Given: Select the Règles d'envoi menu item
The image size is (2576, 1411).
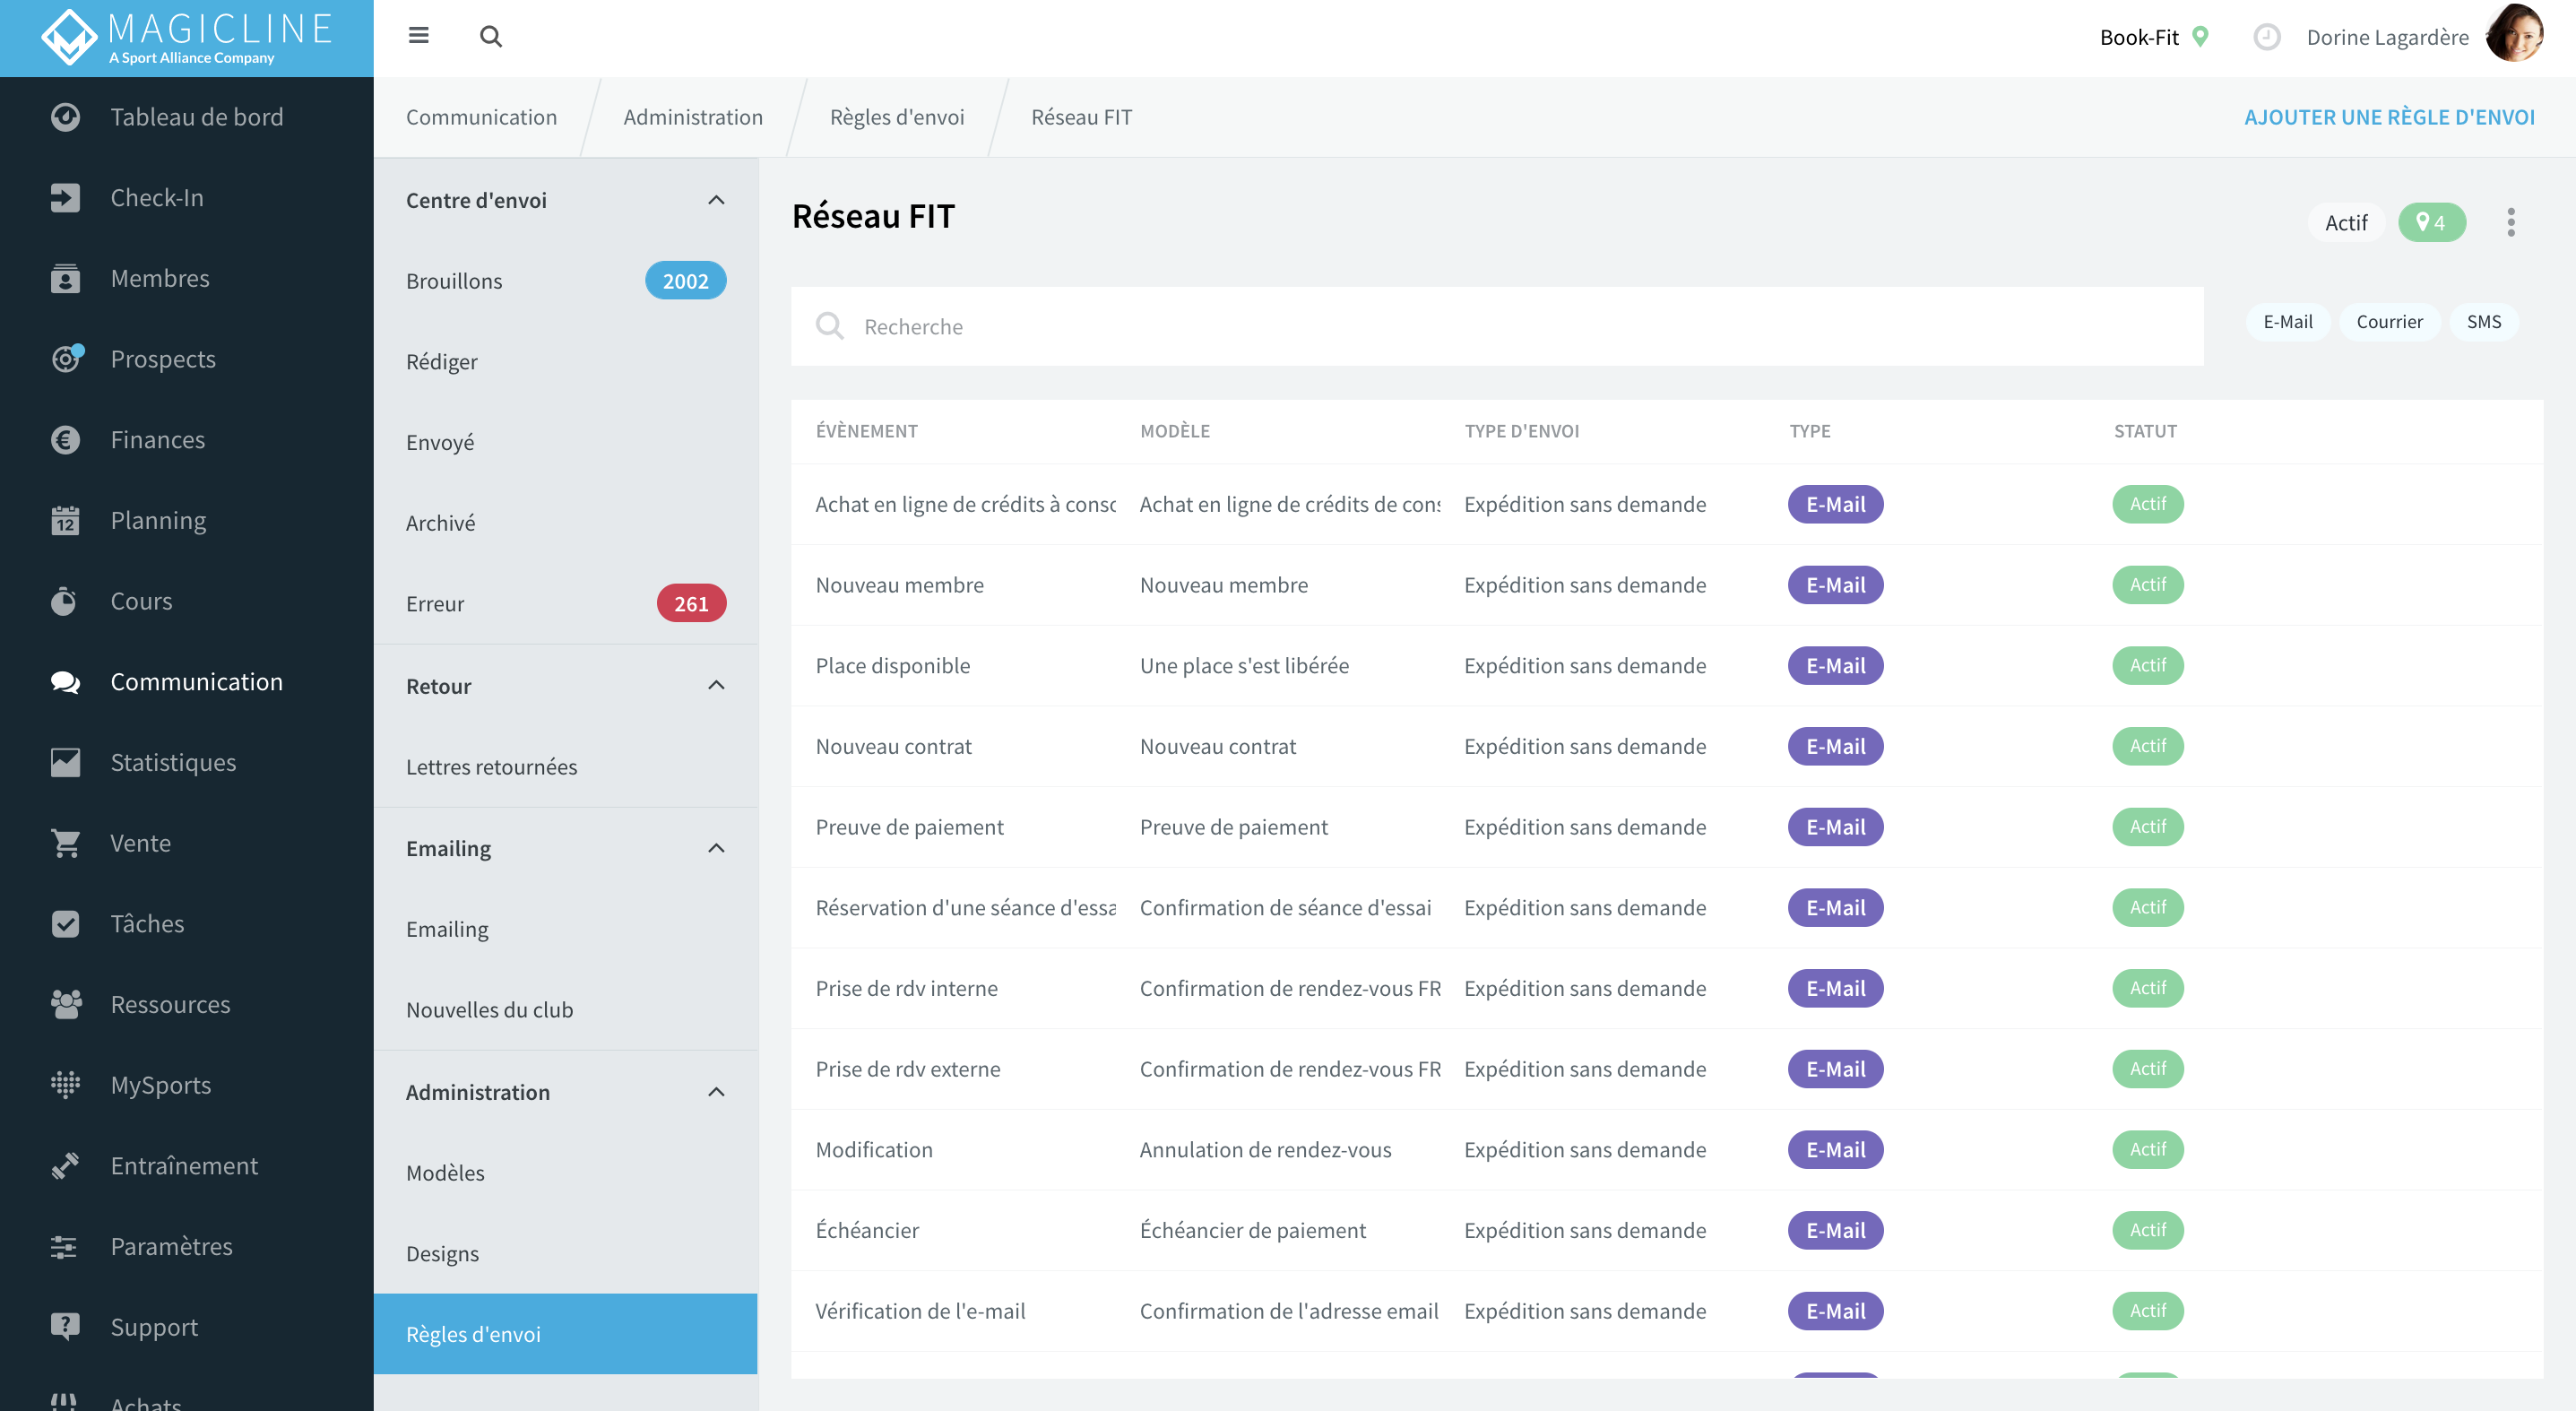Looking at the screenshot, I should pos(566,1334).
